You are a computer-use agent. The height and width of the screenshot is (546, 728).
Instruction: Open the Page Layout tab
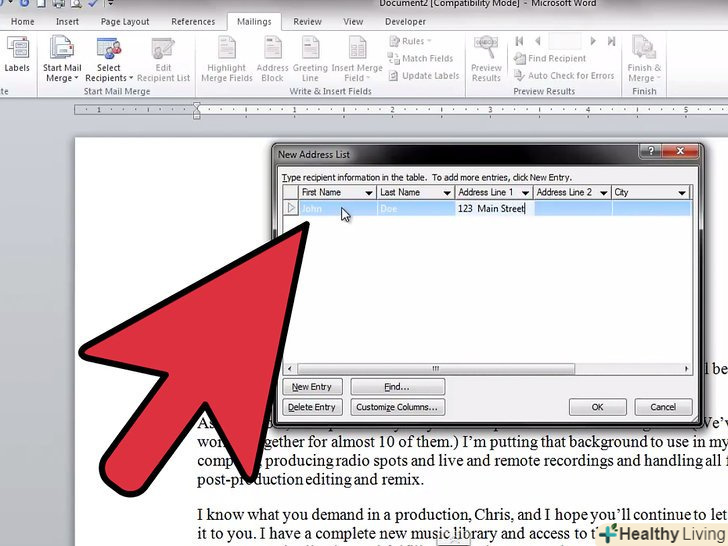point(125,22)
